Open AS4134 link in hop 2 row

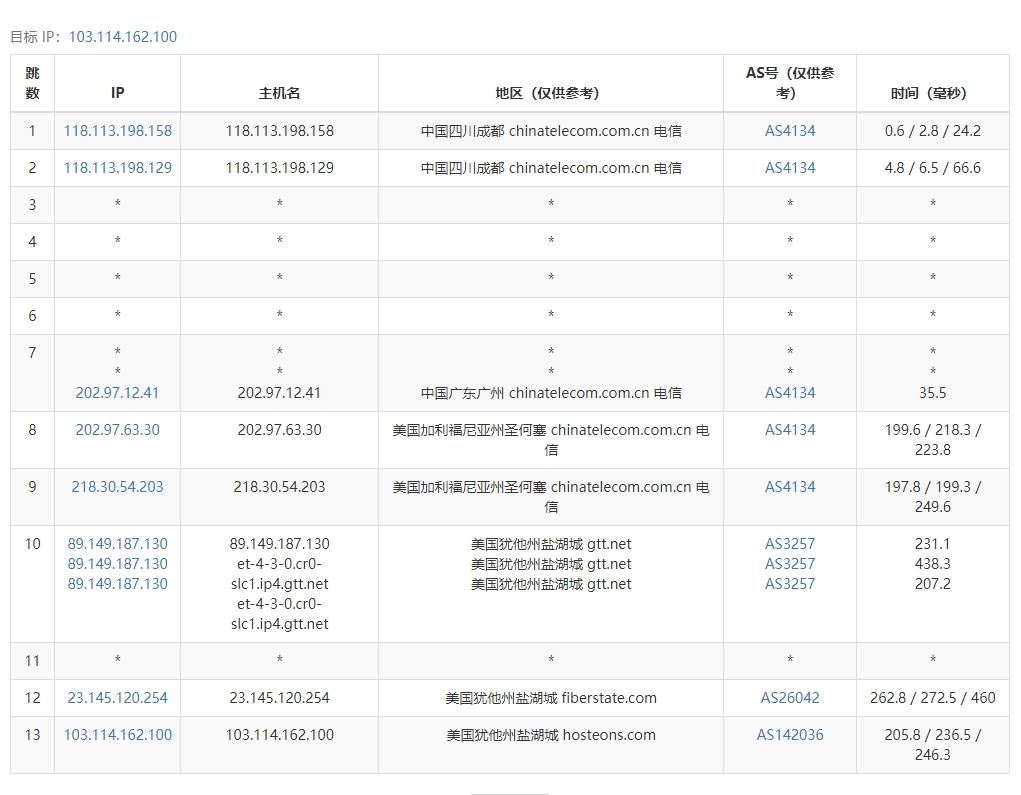coord(790,168)
